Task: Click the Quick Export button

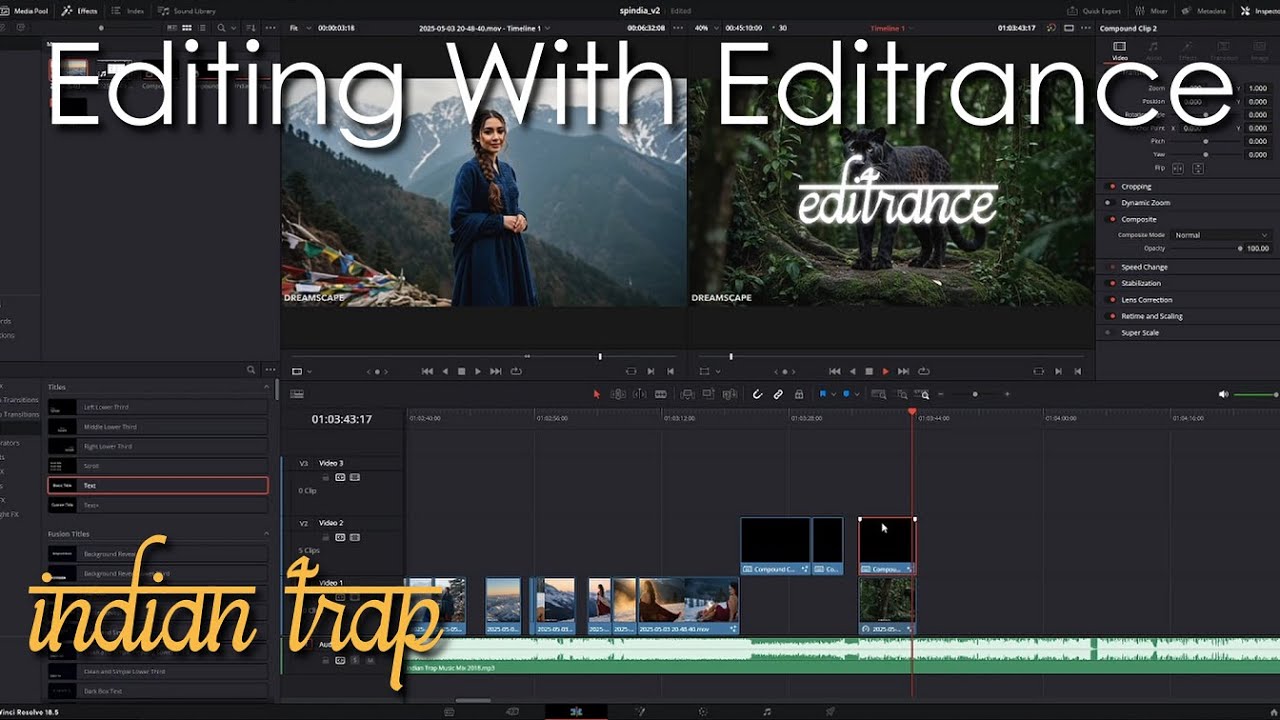Action: click(x=1093, y=10)
